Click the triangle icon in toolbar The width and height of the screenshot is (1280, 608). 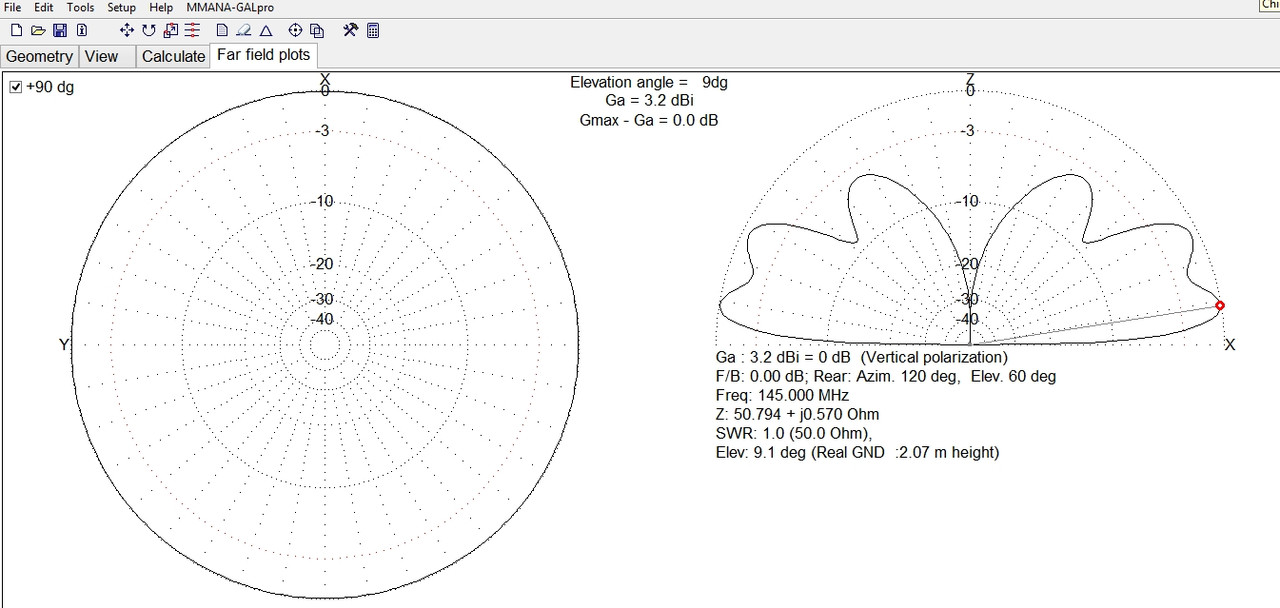266,31
